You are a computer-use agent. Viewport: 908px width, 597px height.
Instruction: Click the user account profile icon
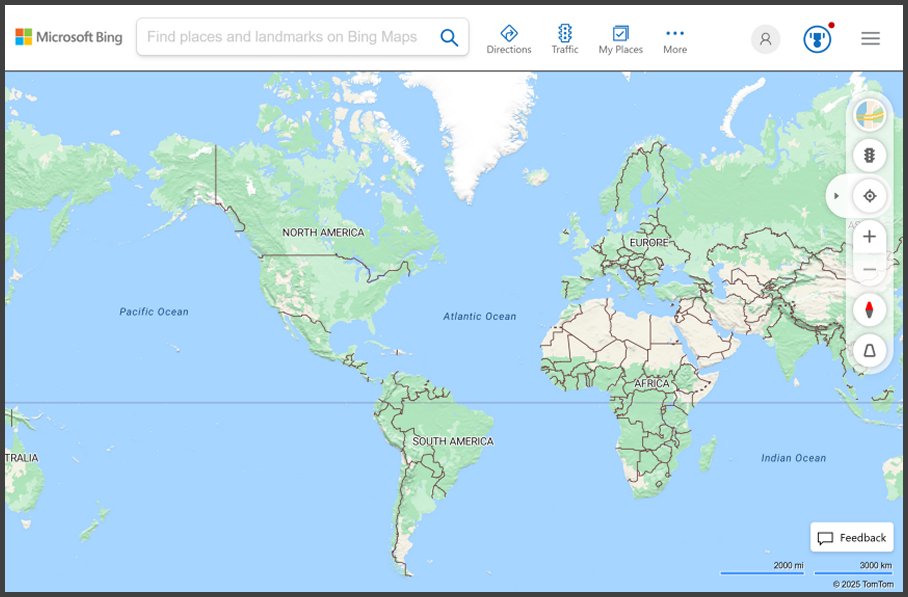click(765, 39)
